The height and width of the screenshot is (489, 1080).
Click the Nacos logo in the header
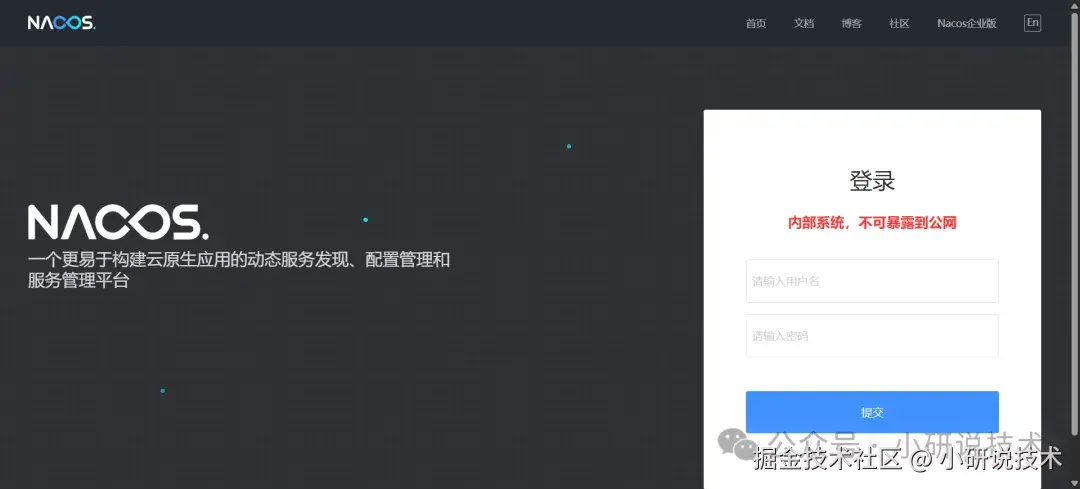pyautogui.click(x=61, y=23)
